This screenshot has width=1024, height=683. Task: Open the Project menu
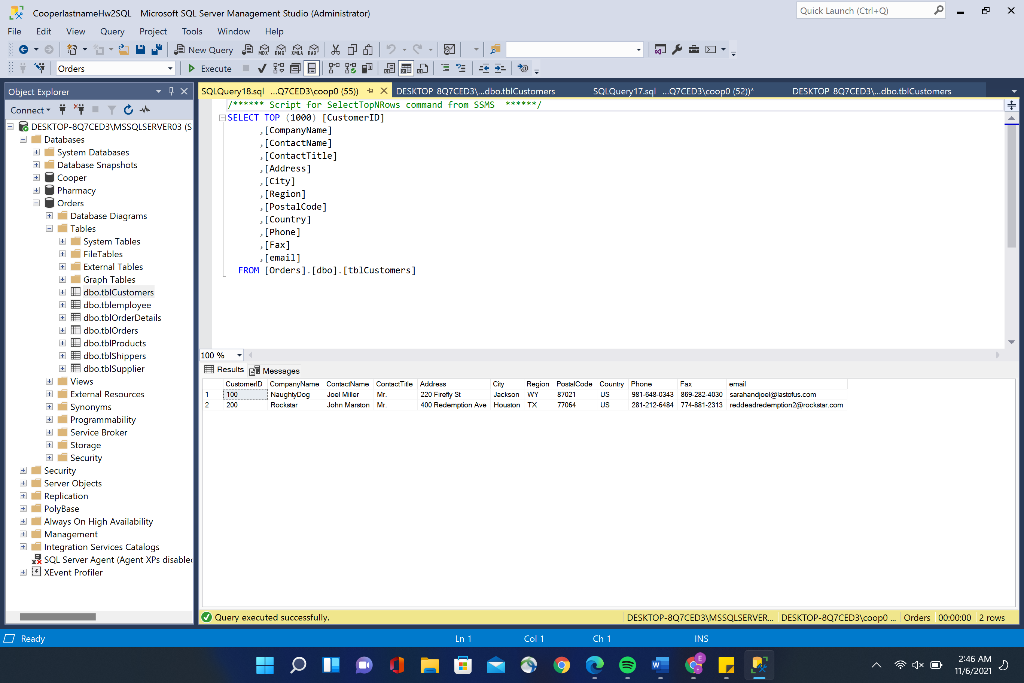(153, 31)
